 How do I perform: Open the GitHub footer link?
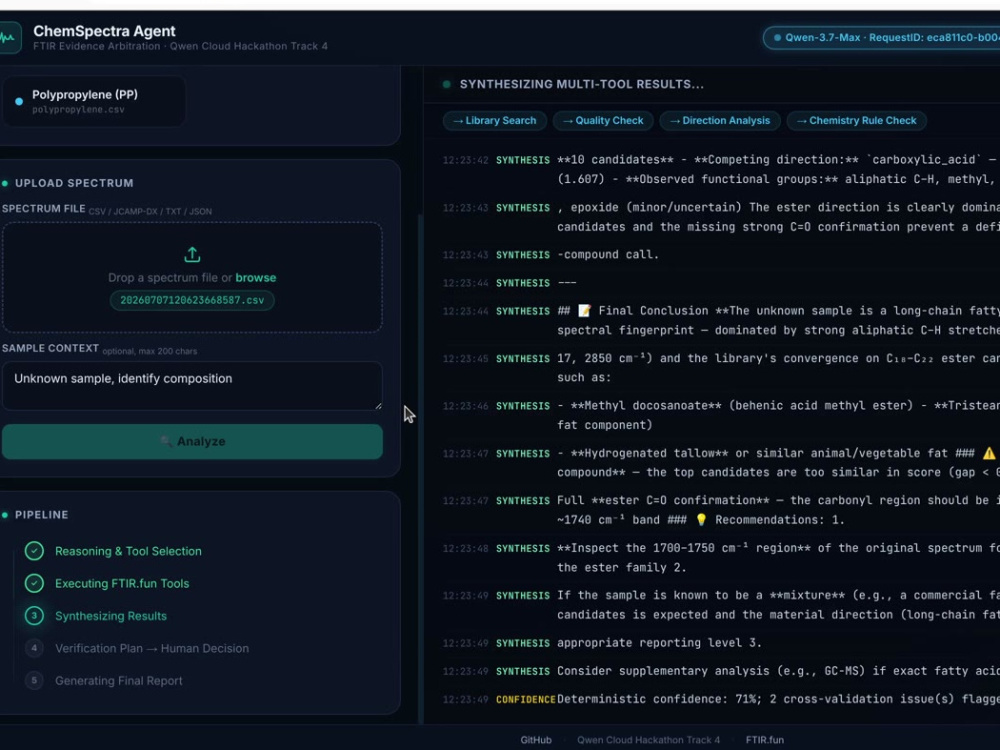tap(536, 740)
